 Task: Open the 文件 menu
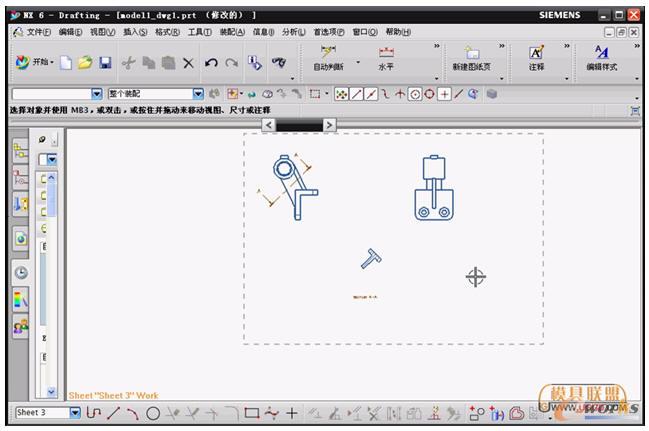35,32
